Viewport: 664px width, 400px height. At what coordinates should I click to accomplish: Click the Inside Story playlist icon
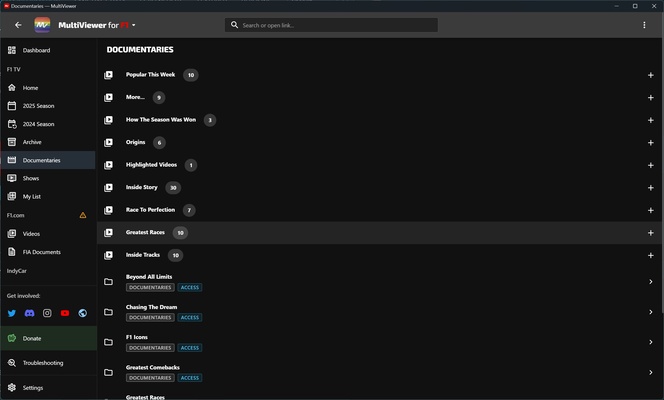[x=108, y=188]
